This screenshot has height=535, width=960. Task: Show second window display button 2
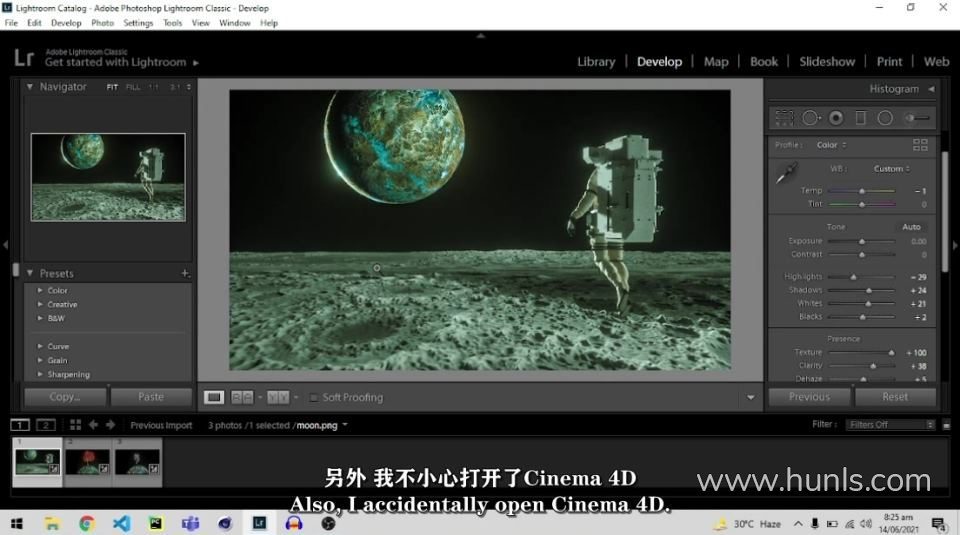46,424
